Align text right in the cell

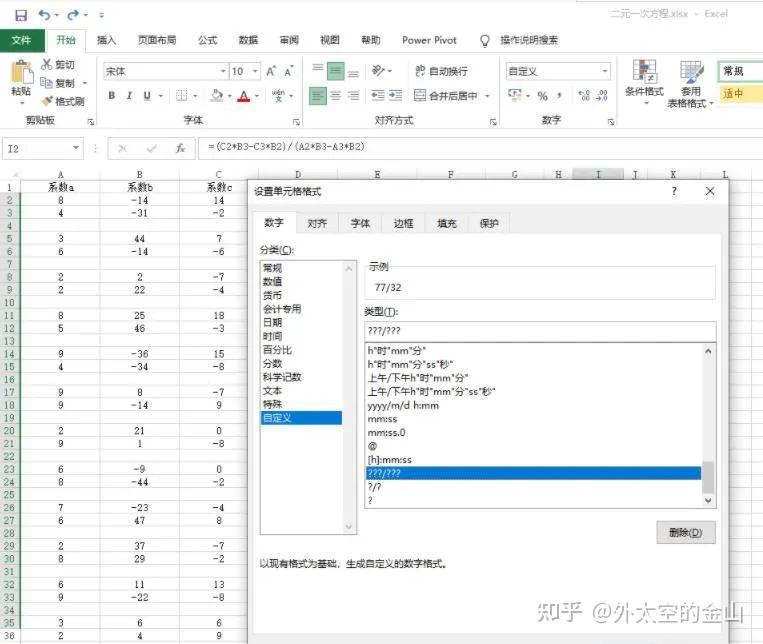(x=353, y=95)
